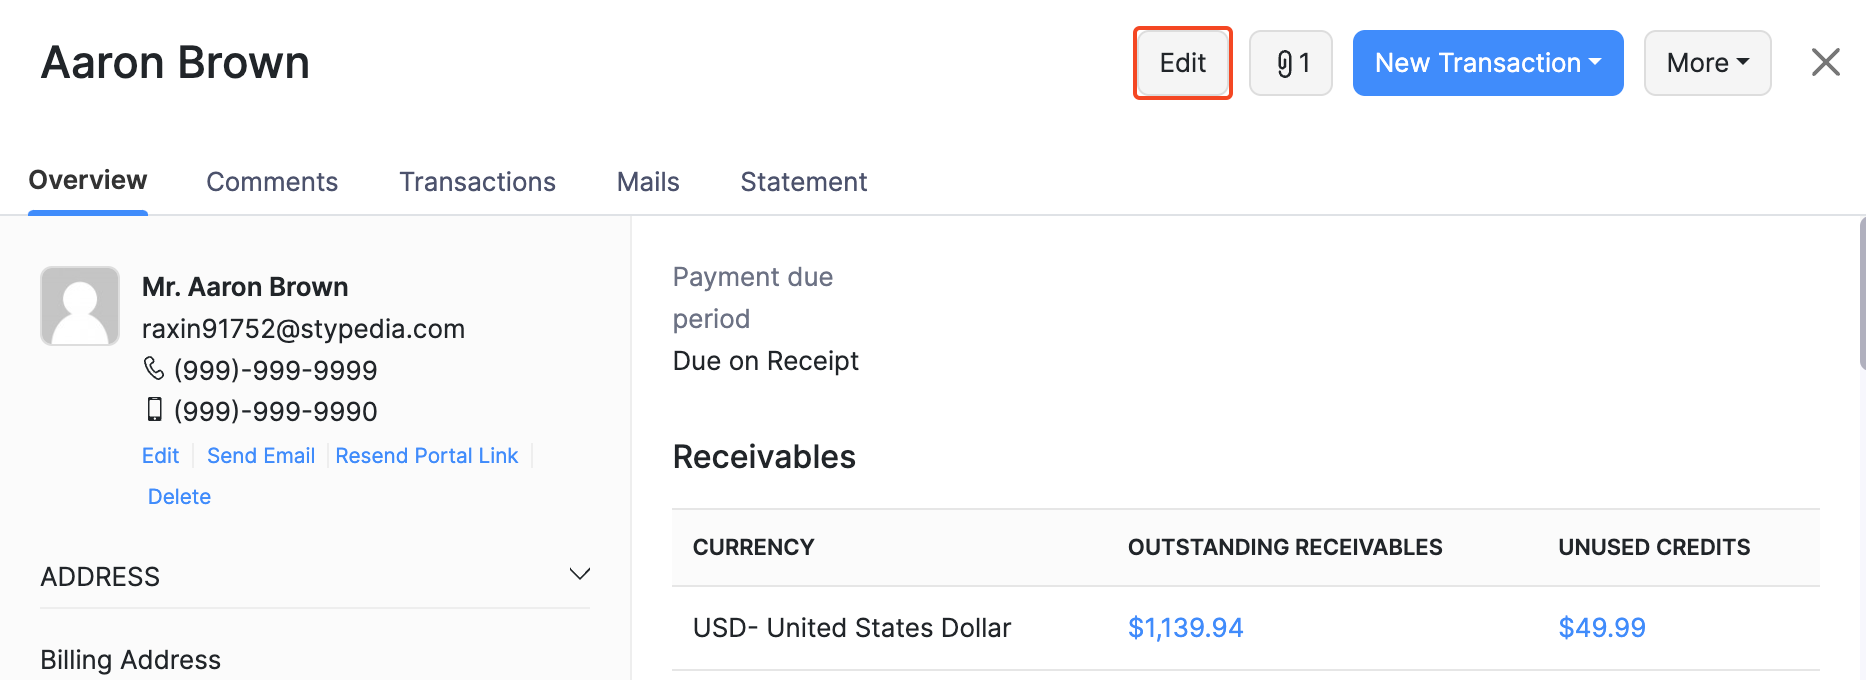
Task: Click the attachments paperclip icon button
Action: click(x=1290, y=63)
